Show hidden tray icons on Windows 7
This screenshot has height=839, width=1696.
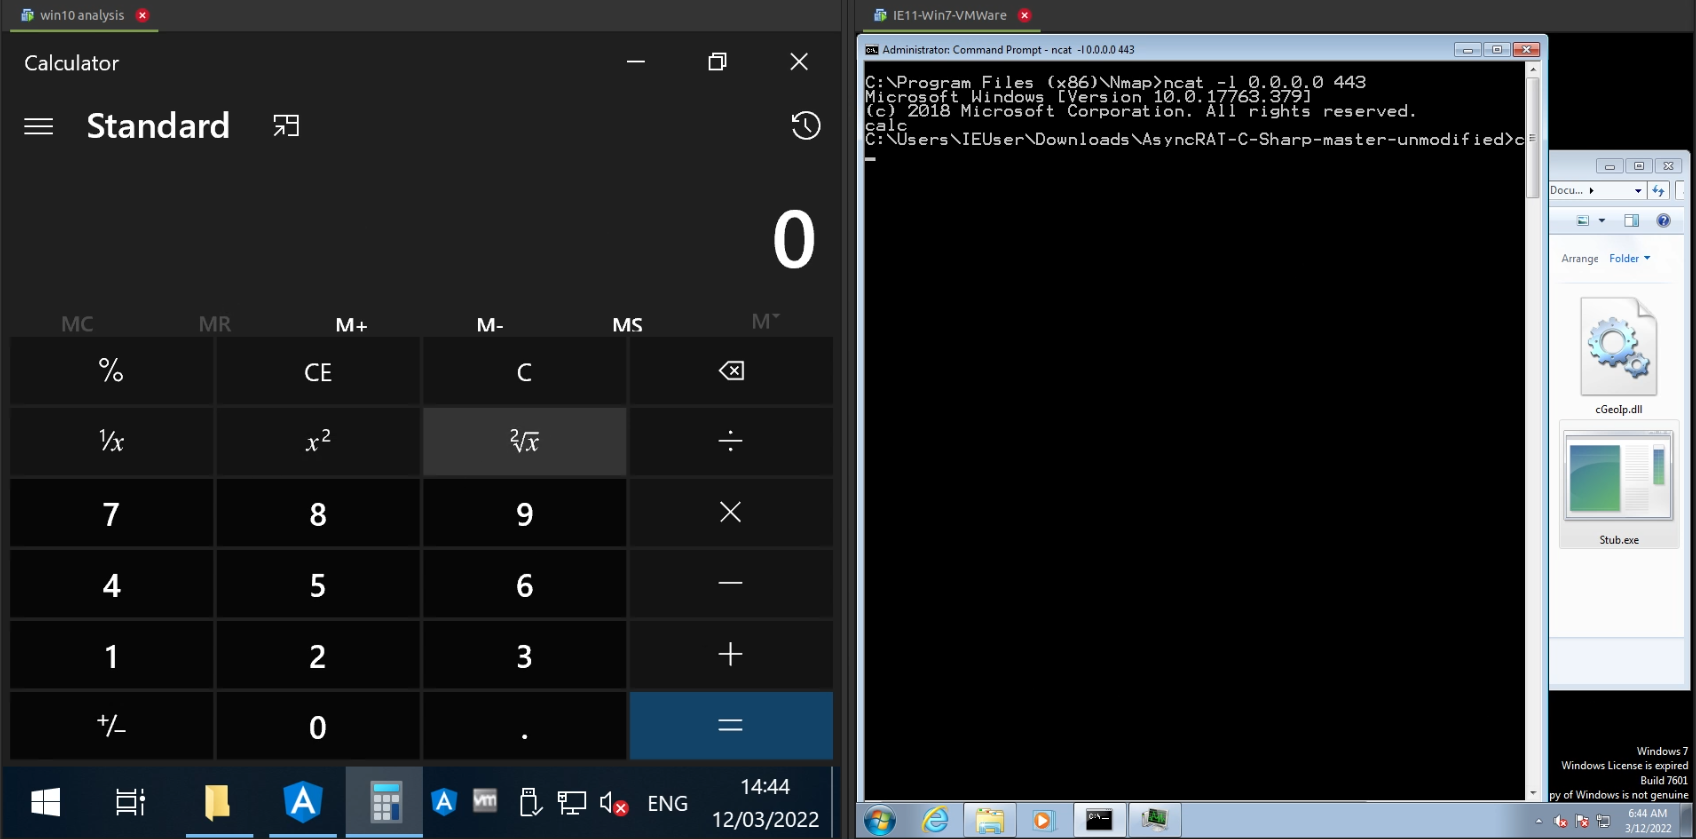[x=1539, y=821]
